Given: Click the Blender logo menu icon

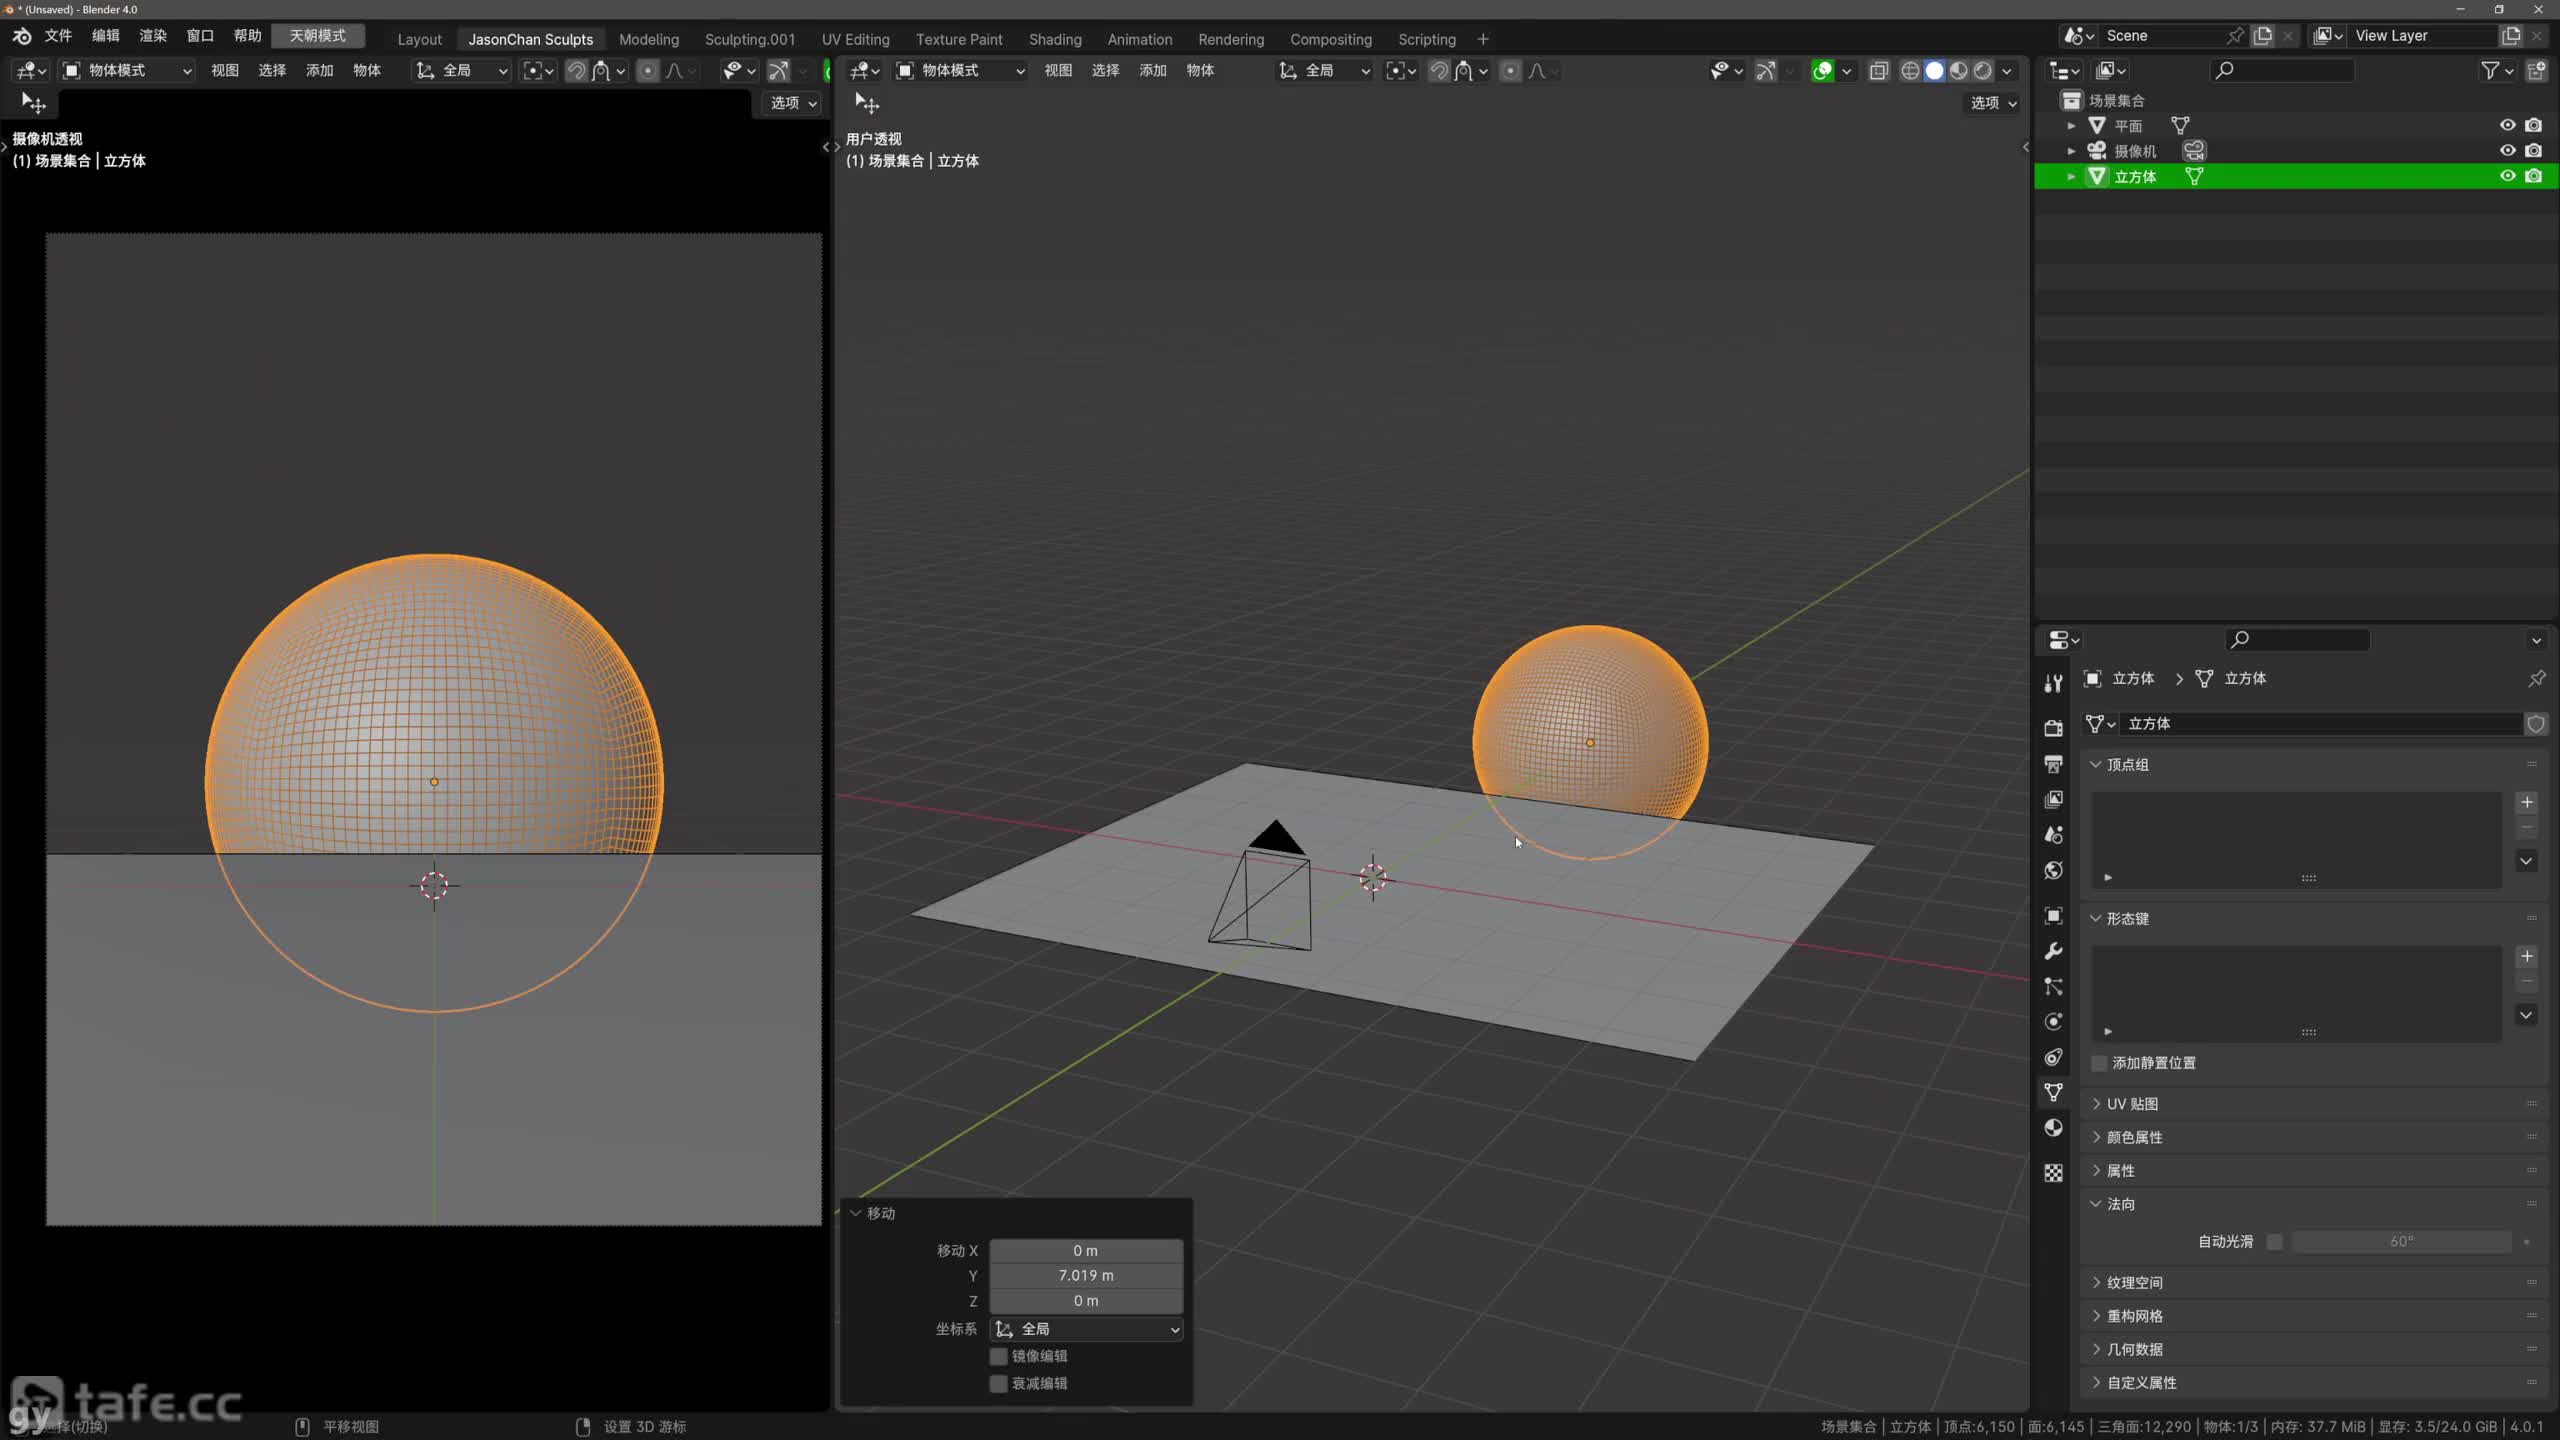Looking at the screenshot, I should pyautogui.click(x=22, y=36).
